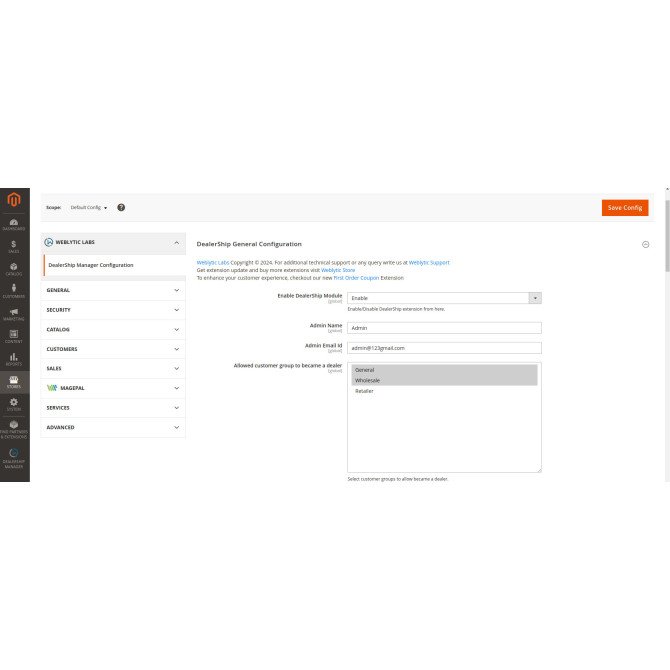Select DealerShip Manager Configuration tab
670x670 pixels.
115,265
